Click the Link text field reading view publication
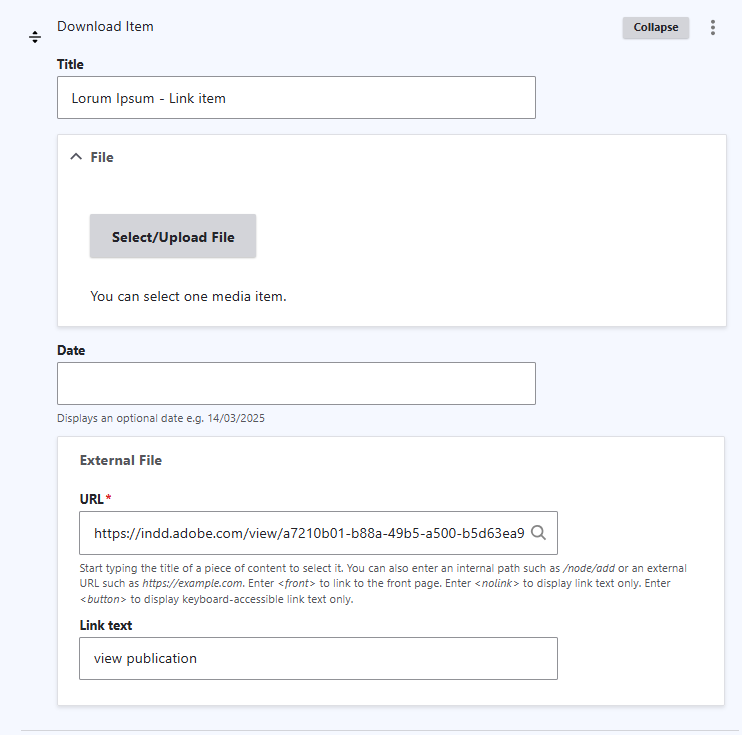Screen dimensions: 742x735 tap(318, 658)
